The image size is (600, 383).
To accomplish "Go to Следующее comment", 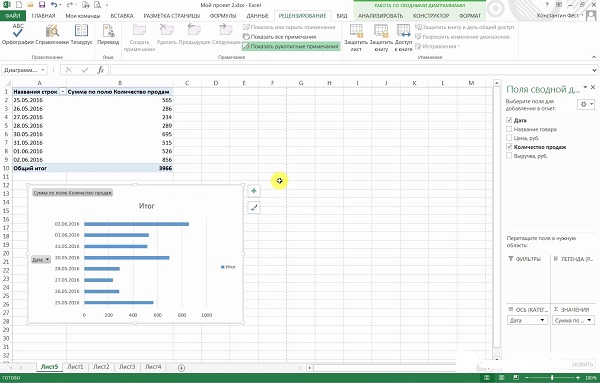I will tap(226, 29).
